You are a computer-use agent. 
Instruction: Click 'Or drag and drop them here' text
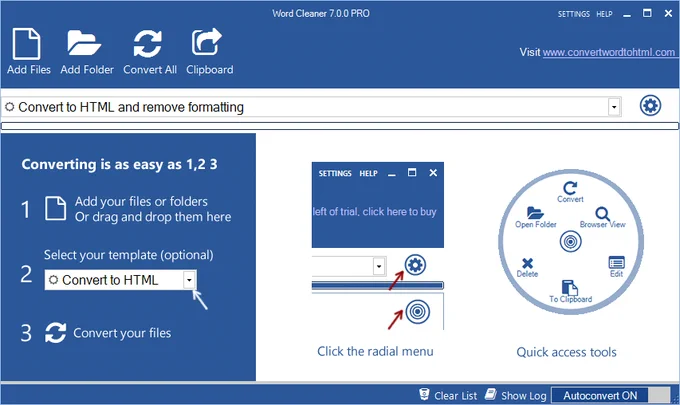click(153, 217)
